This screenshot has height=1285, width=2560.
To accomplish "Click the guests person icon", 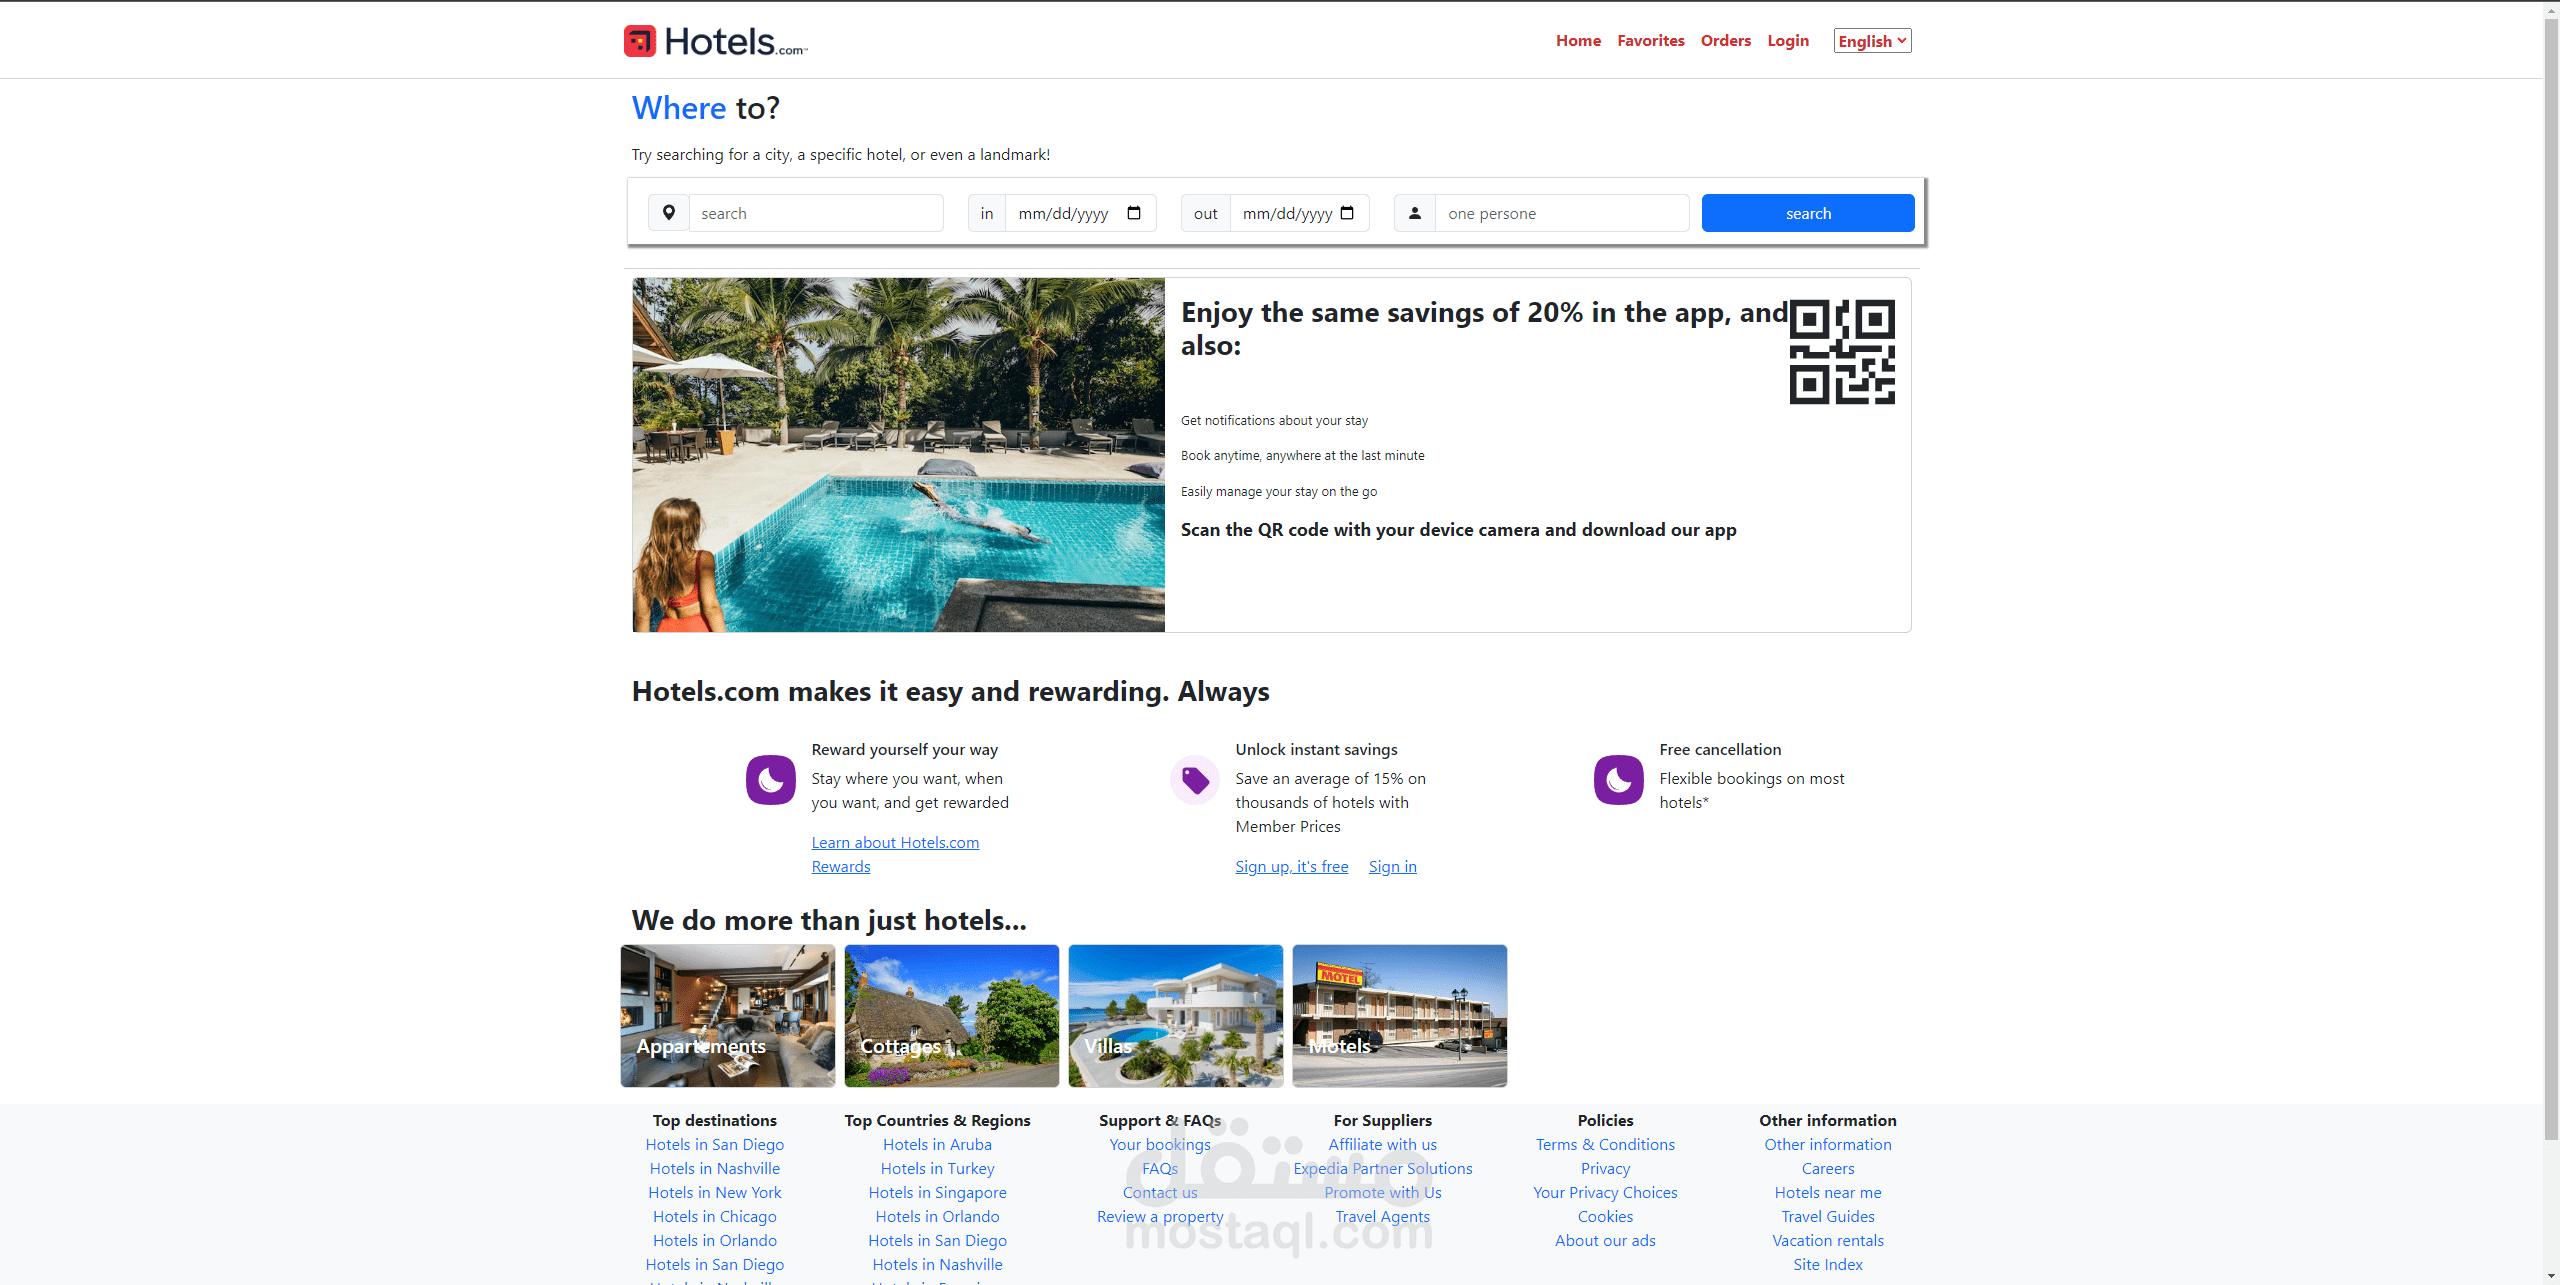I will coord(1413,211).
